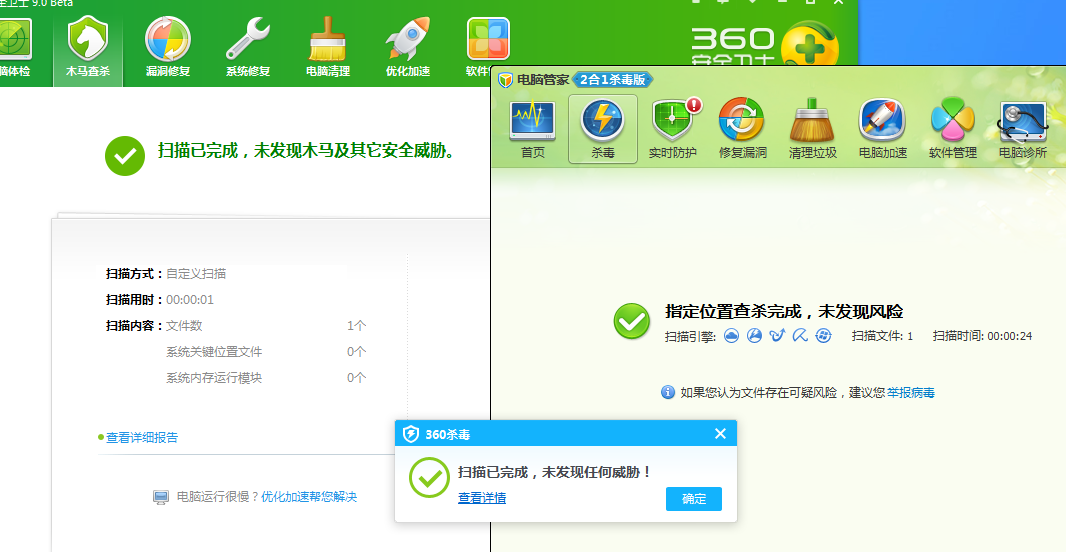Click 扫描时间: 00:00:24 in 电脑管家
1066x552 pixels.
pyautogui.click(x=982, y=335)
